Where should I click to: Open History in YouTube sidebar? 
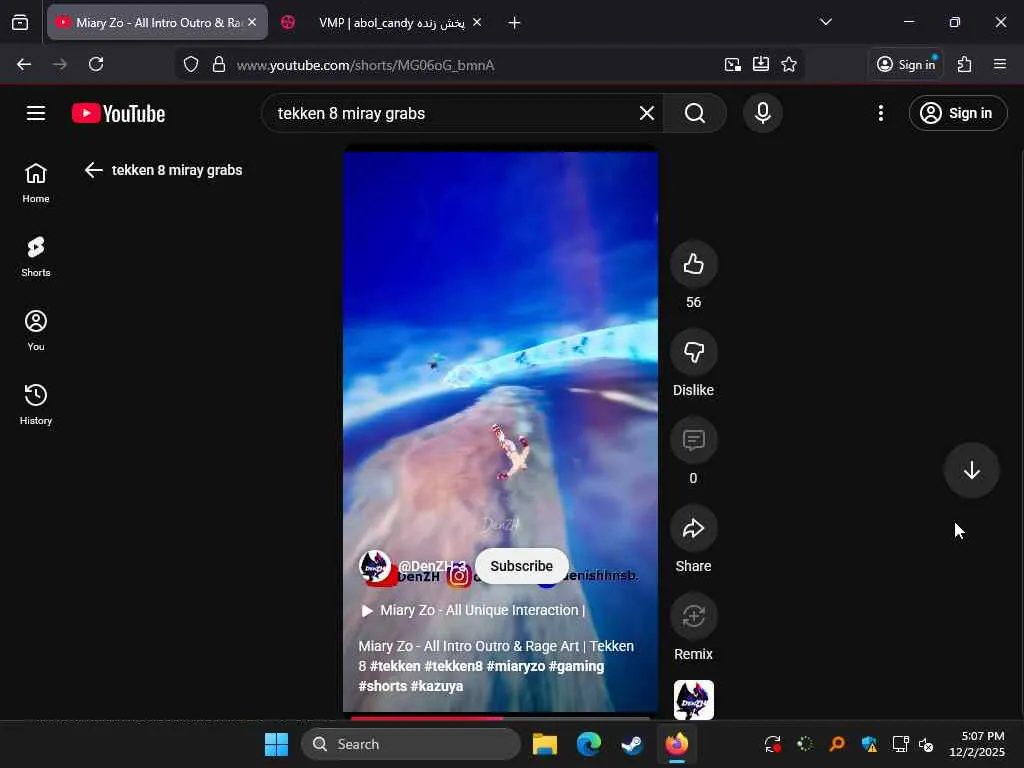coord(36,404)
